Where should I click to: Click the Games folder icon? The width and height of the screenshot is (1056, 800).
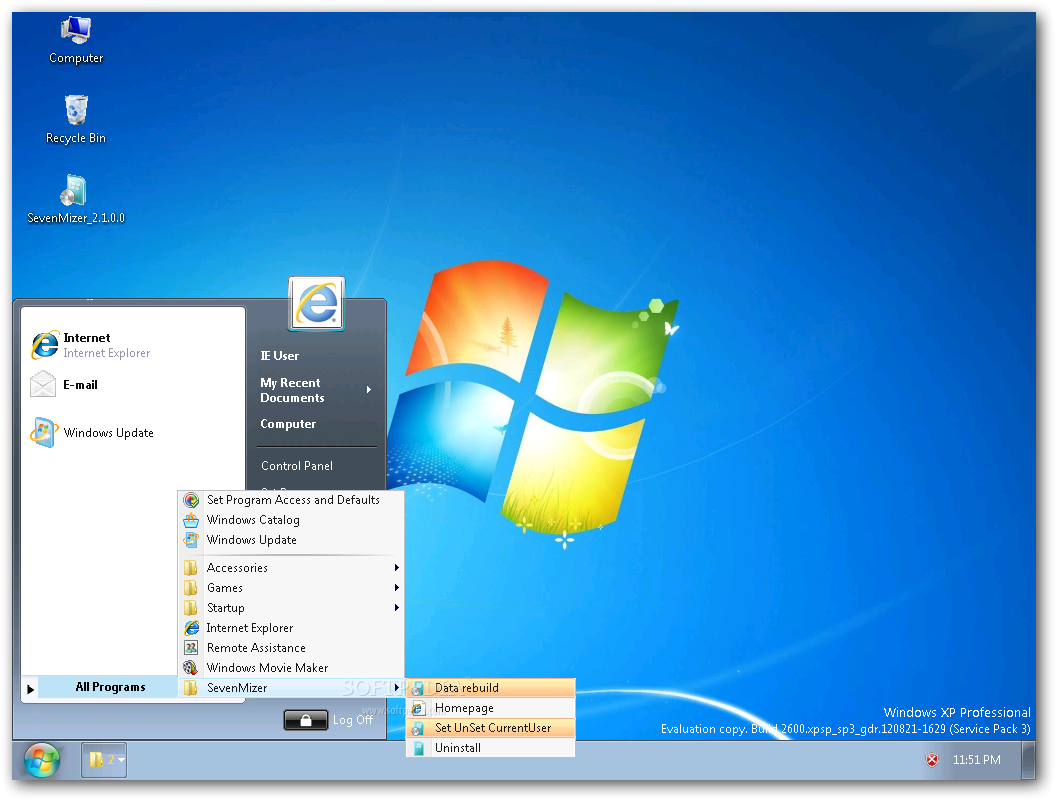point(191,588)
